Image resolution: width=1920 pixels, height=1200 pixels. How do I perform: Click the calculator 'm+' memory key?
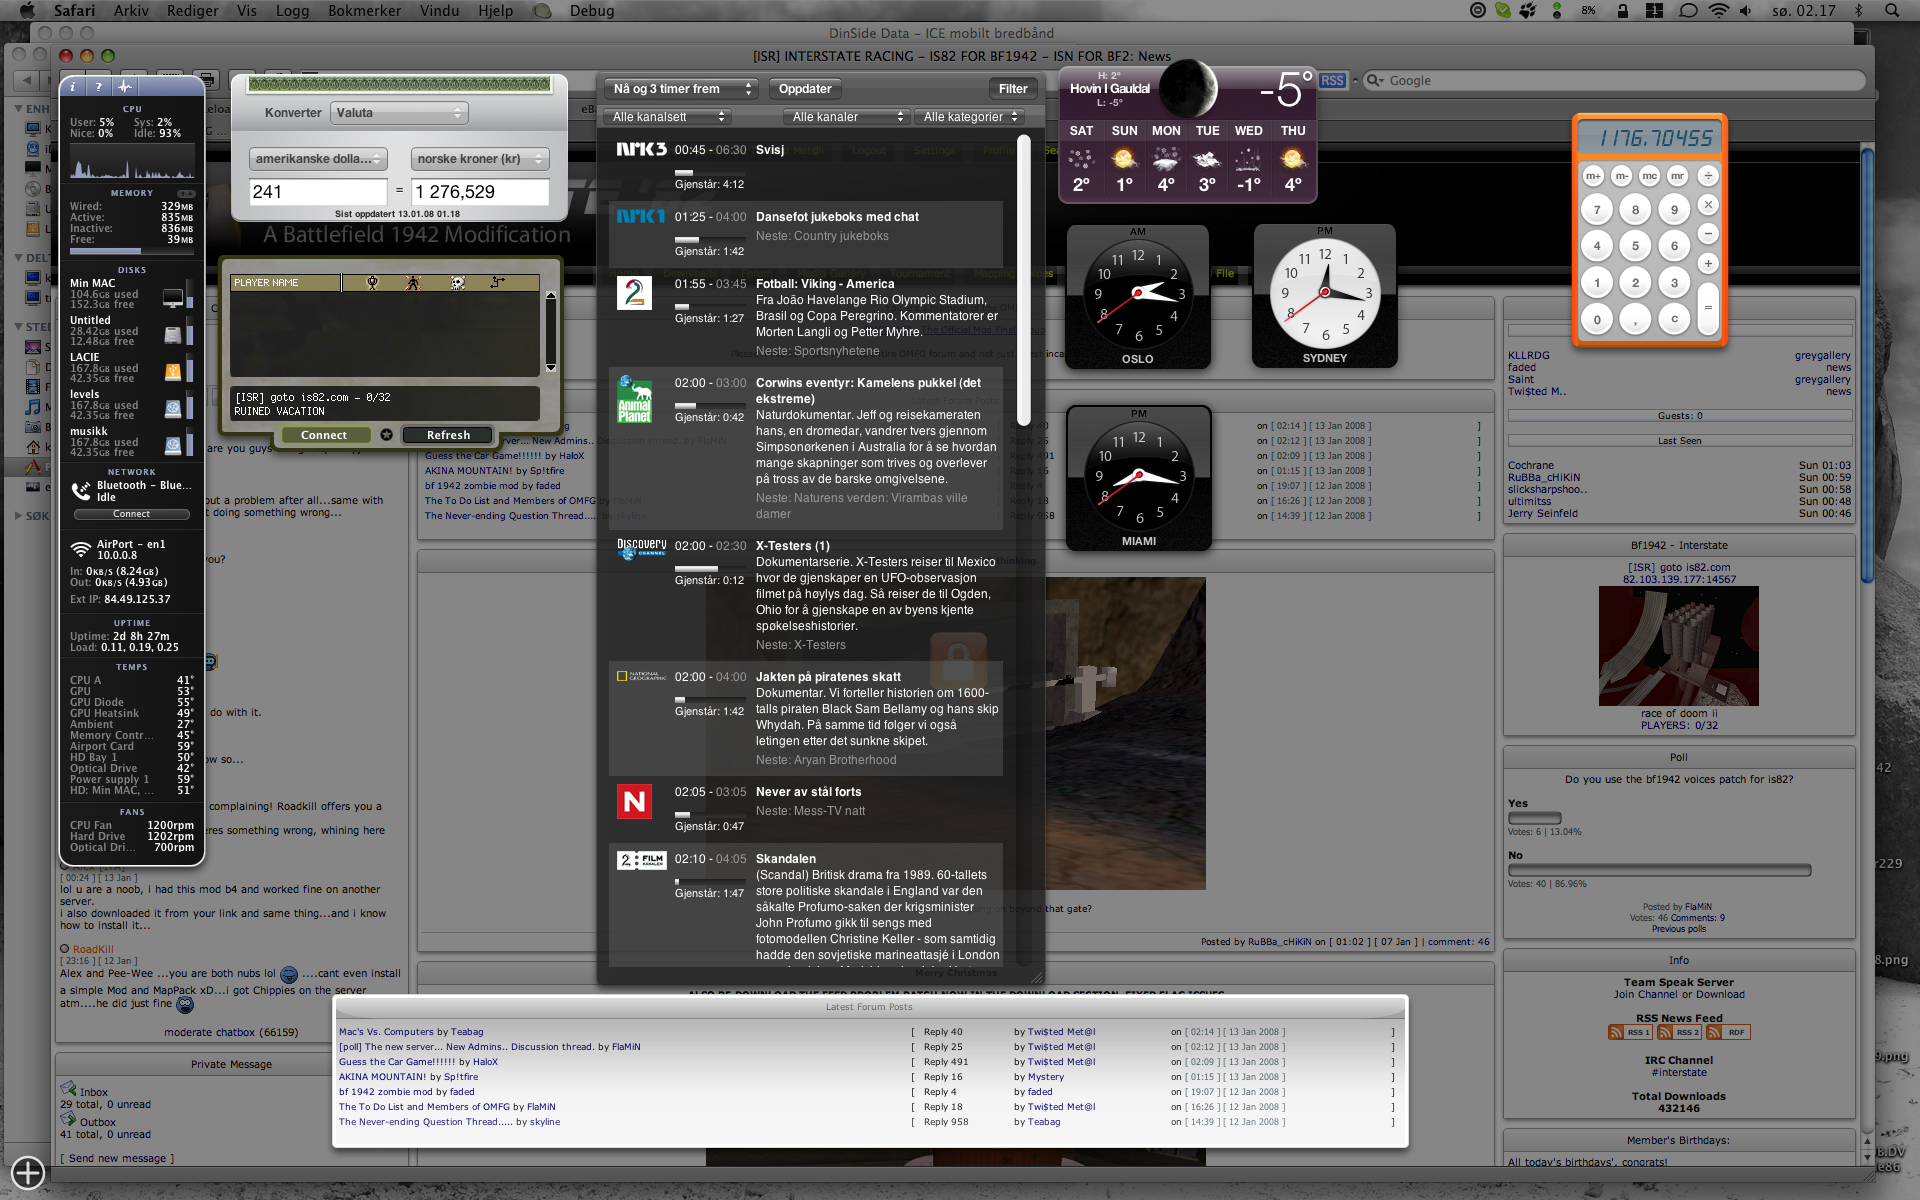click(x=1593, y=176)
